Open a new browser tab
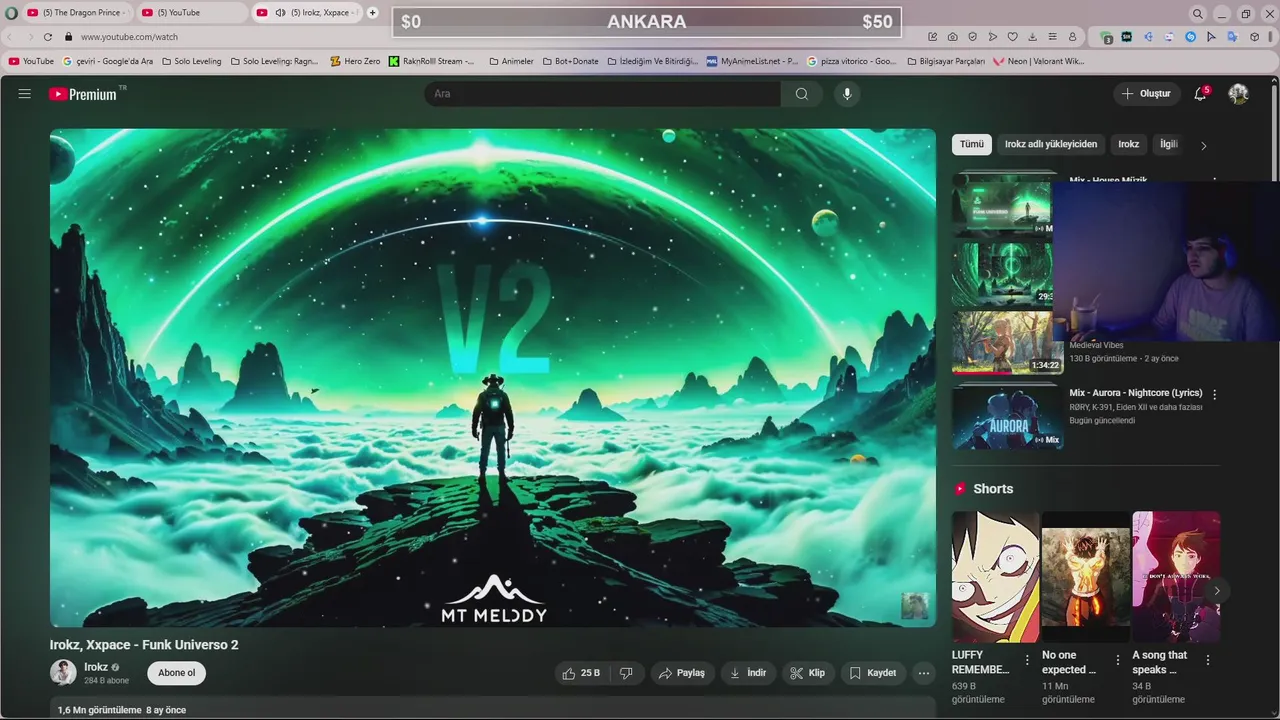 (x=372, y=12)
